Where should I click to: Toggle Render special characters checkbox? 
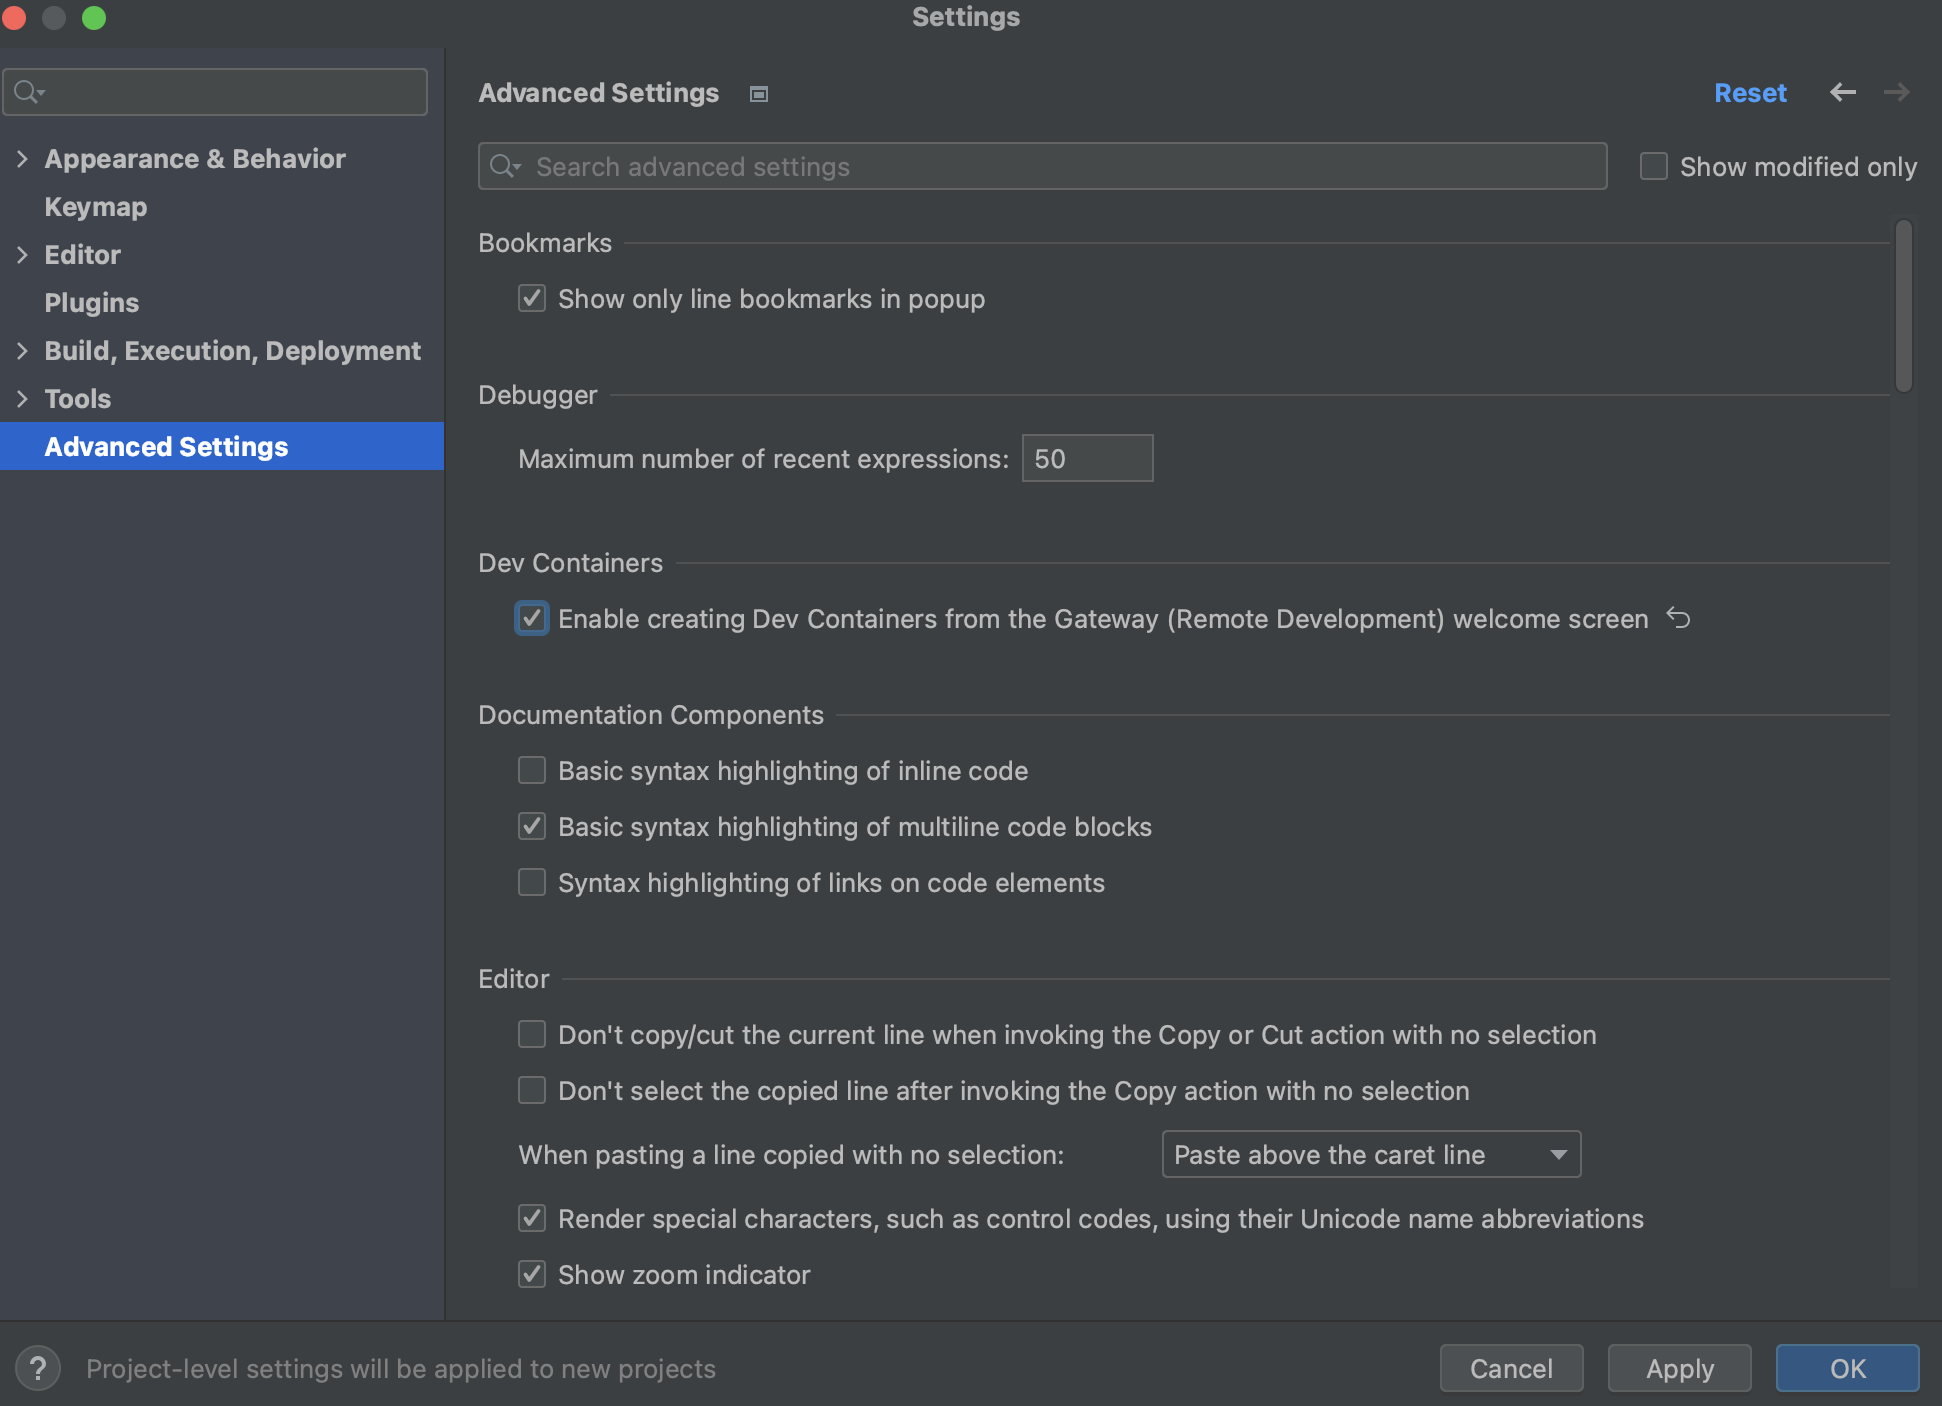(x=532, y=1218)
